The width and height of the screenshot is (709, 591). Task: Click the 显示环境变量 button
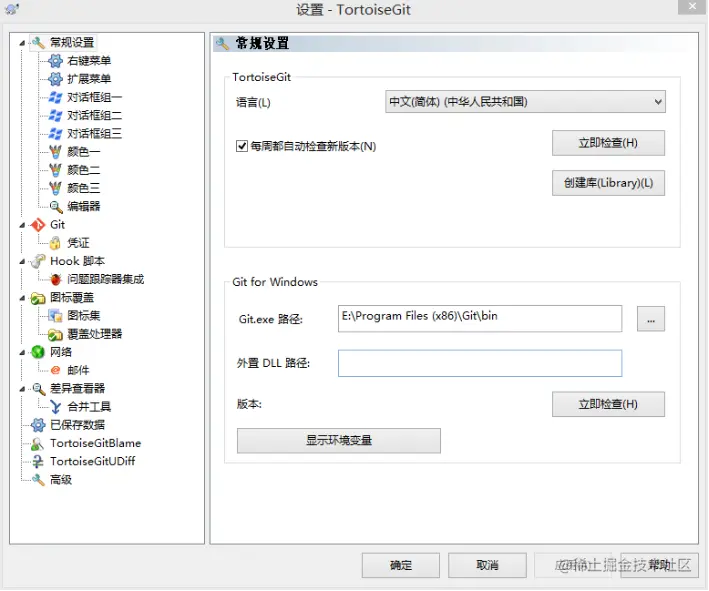click(x=339, y=440)
